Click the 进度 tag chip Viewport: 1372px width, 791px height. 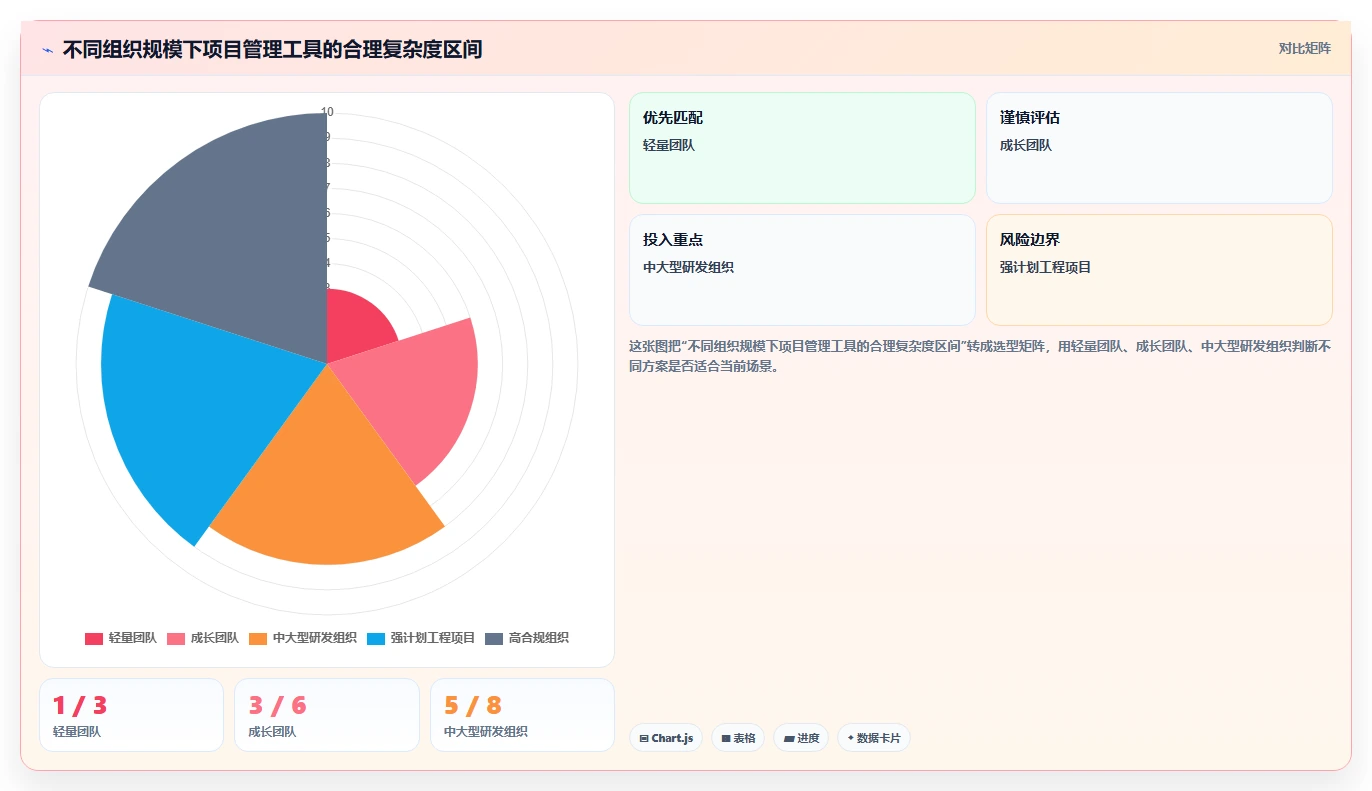[x=801, y=738]
